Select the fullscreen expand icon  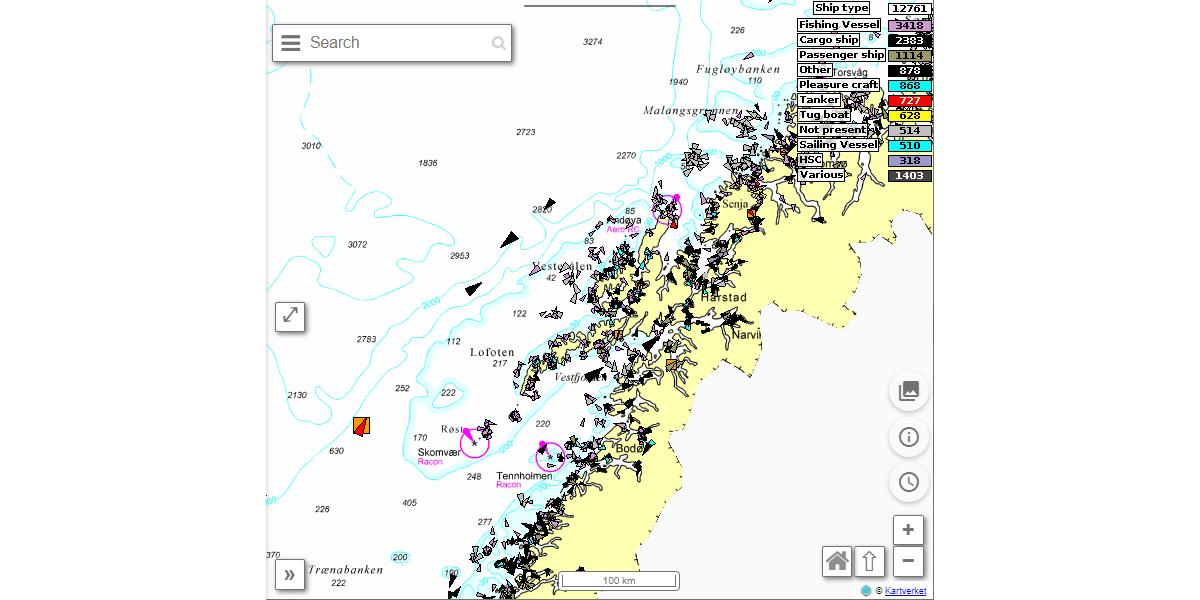click(290, 316)
